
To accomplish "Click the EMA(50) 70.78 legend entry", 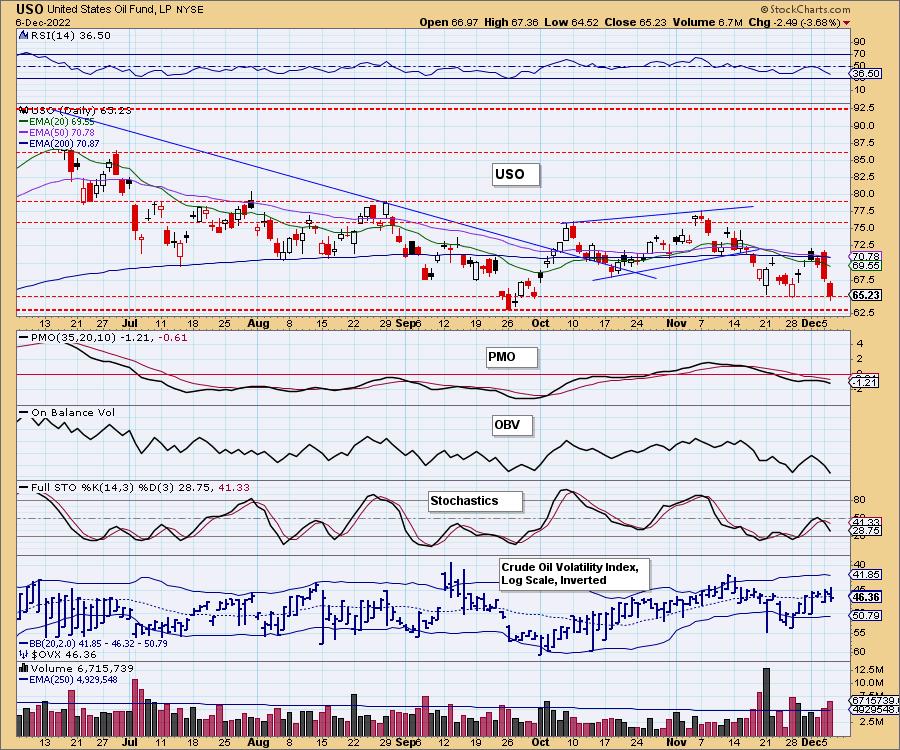I will (57, 133).
